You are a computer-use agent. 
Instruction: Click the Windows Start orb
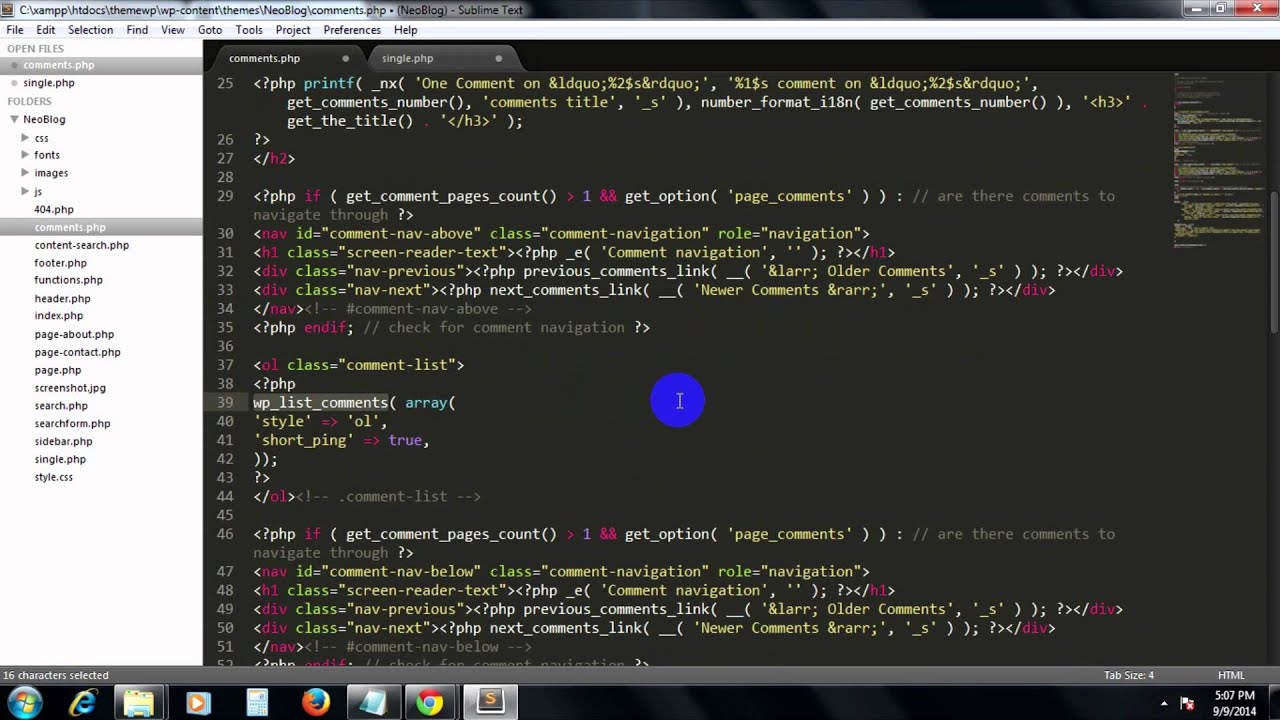click(x=24, y=703)
